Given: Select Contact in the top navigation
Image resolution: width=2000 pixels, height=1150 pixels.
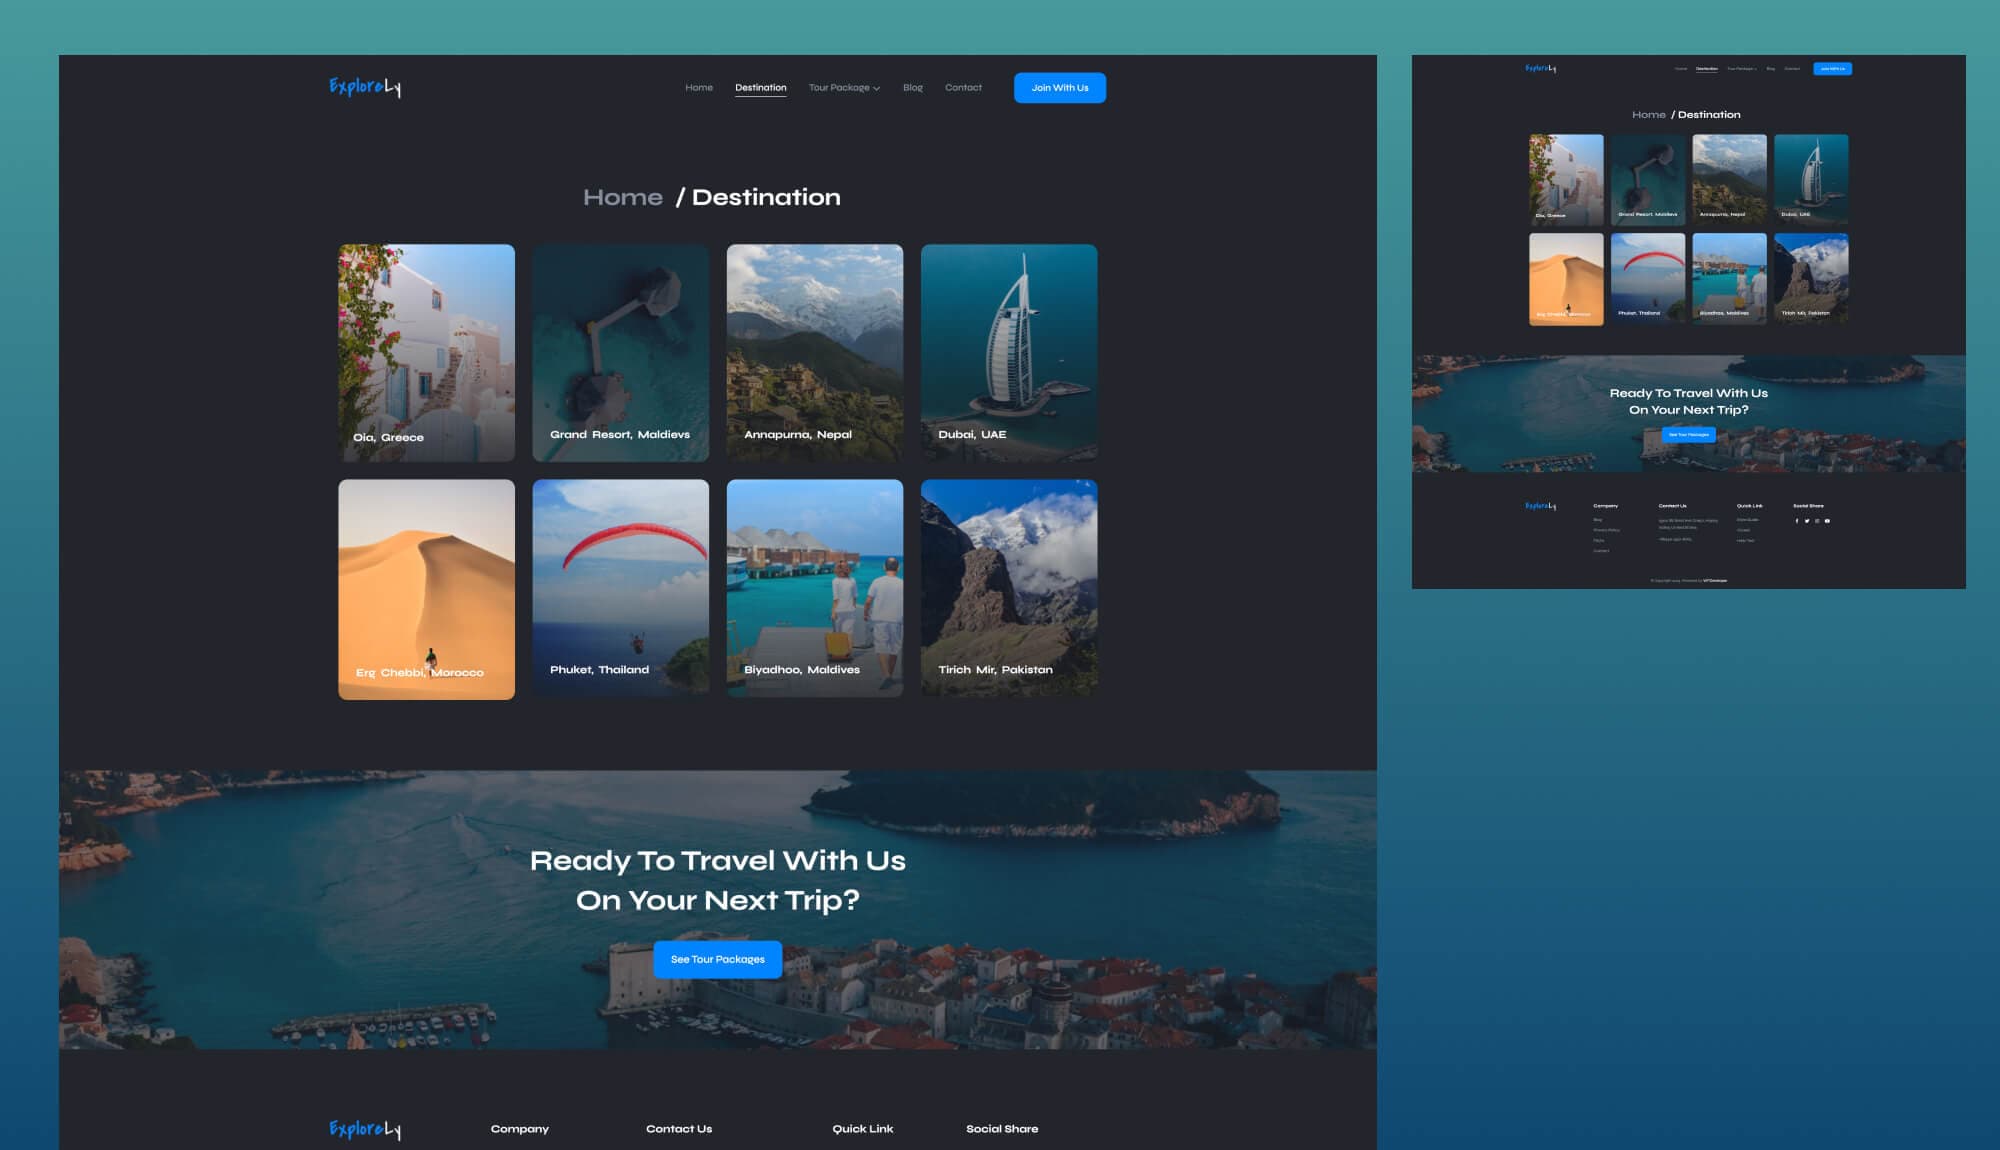Looking at the screenshot, I should click(x=963, y=88).
